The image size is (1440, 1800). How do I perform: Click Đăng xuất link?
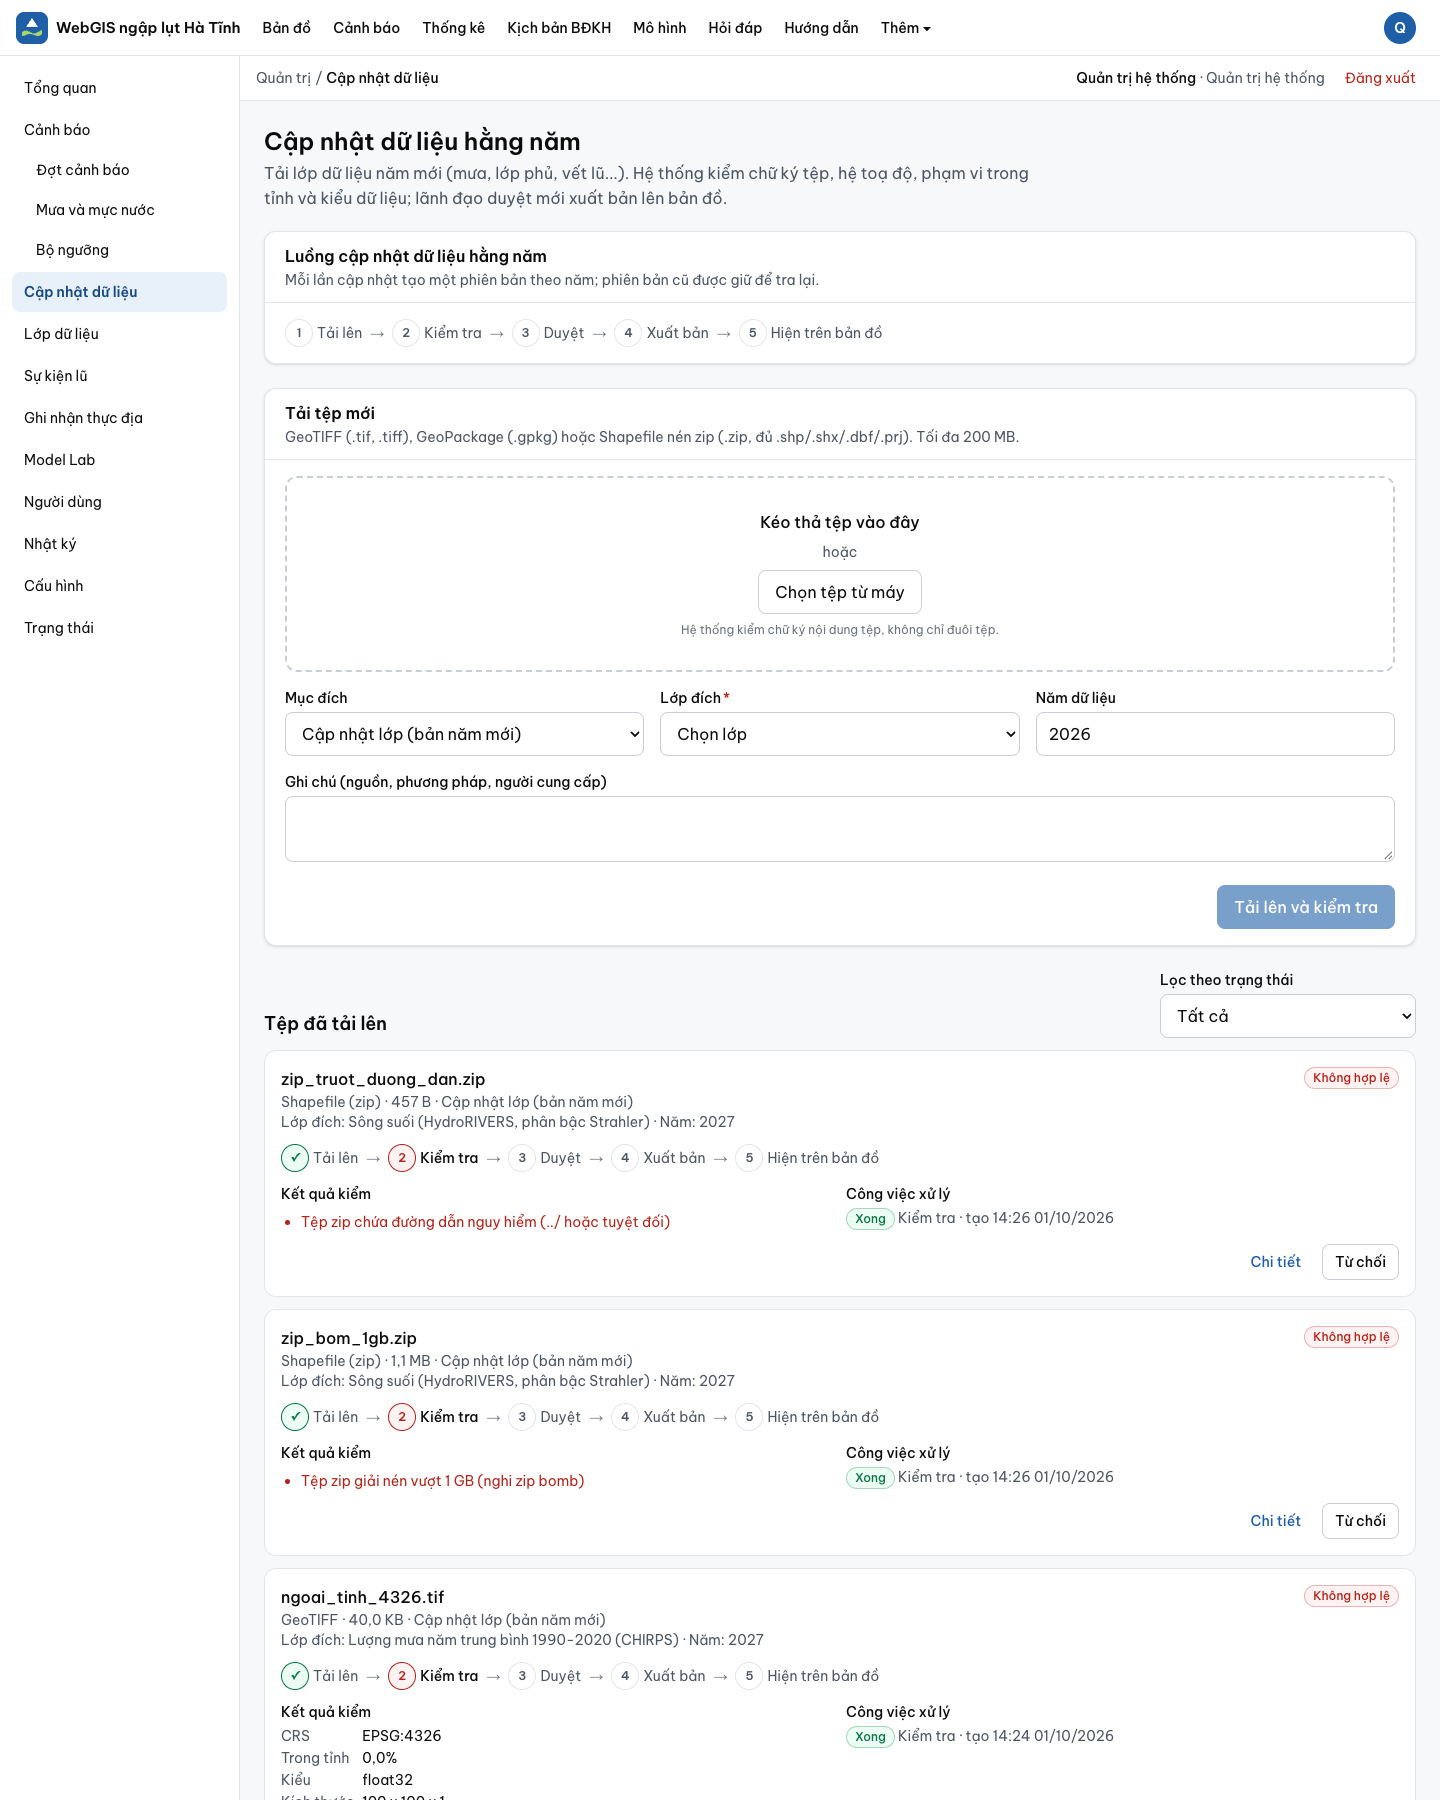1380,78
